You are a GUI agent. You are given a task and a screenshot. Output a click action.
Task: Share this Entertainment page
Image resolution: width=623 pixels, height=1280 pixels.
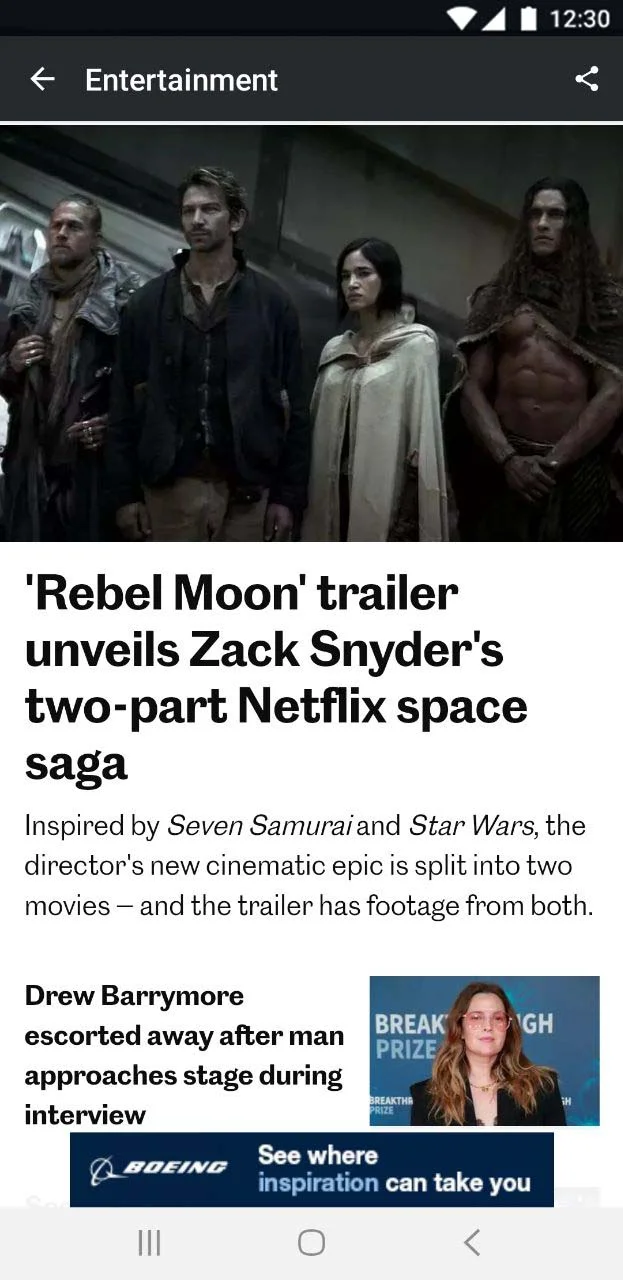pos(587,79)
